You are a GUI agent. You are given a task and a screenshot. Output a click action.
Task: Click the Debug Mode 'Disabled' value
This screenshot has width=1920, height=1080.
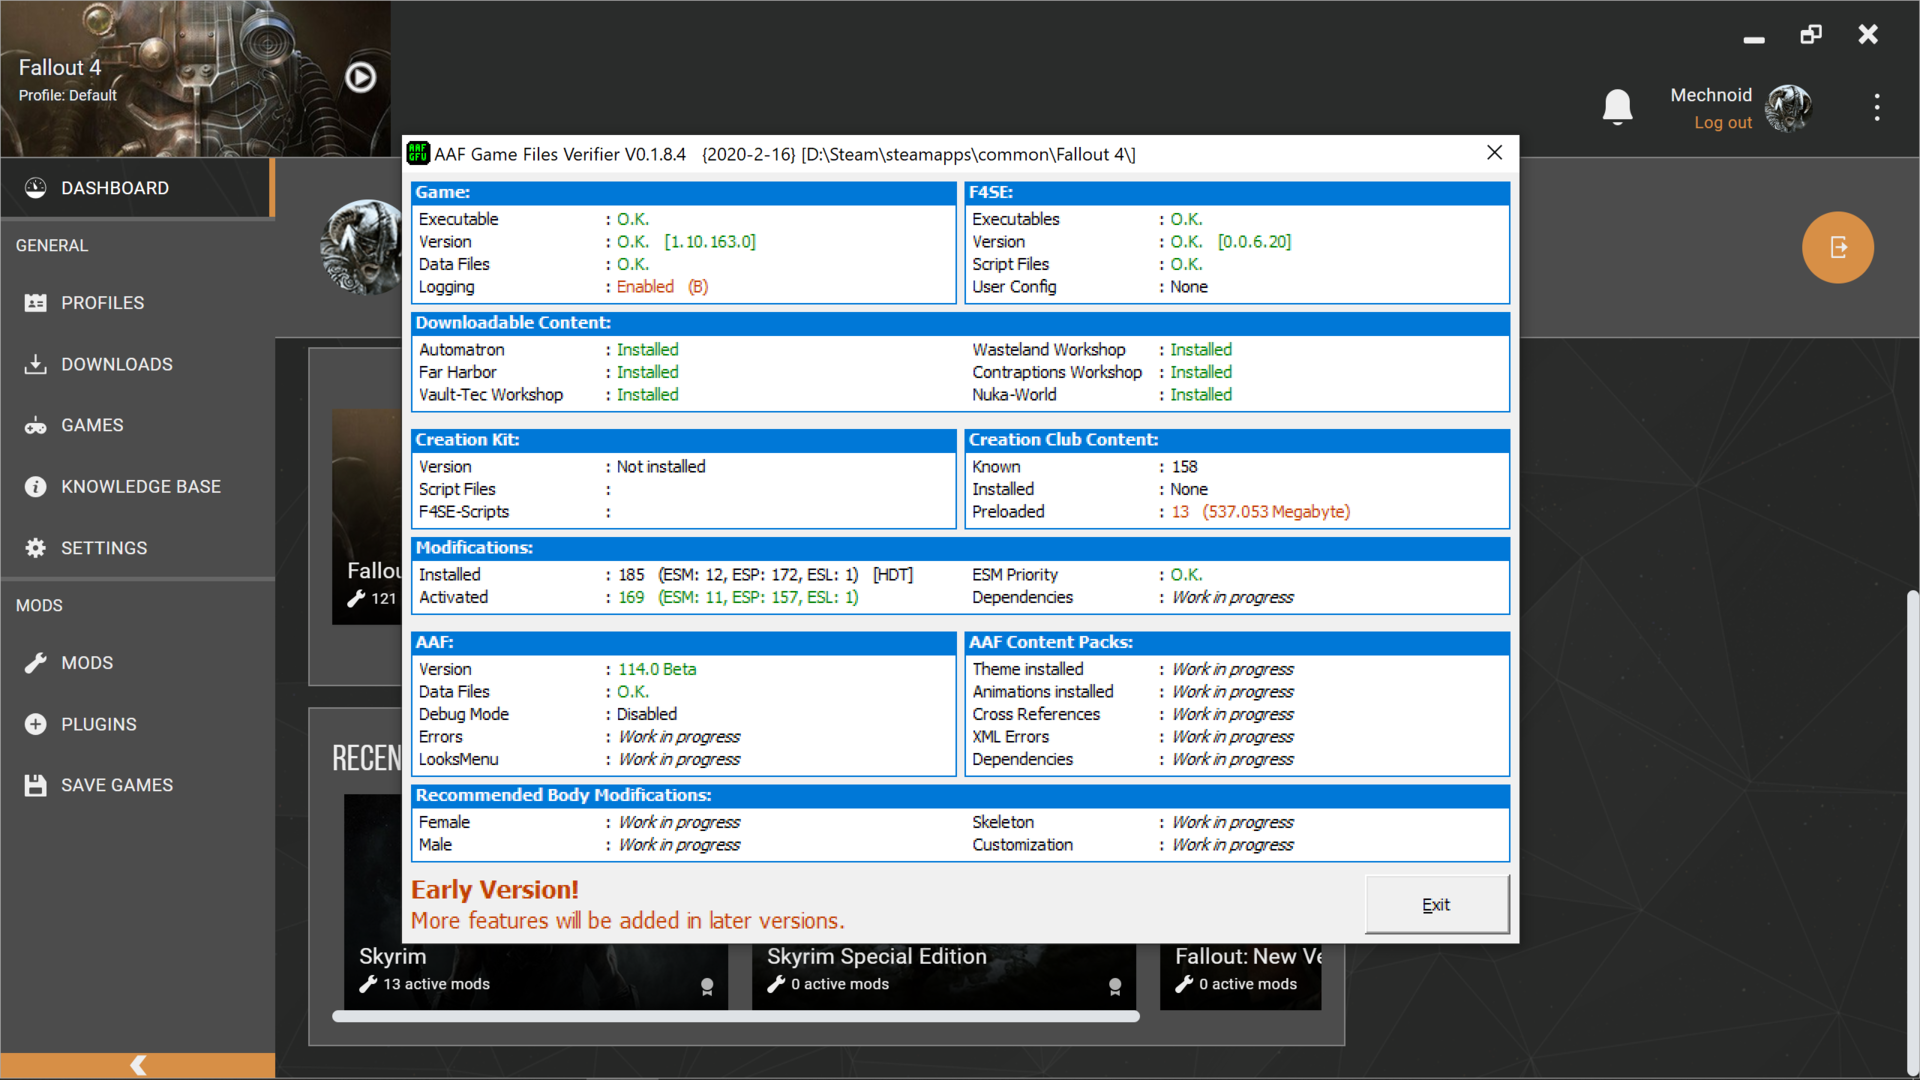click(x=647, y=714)
